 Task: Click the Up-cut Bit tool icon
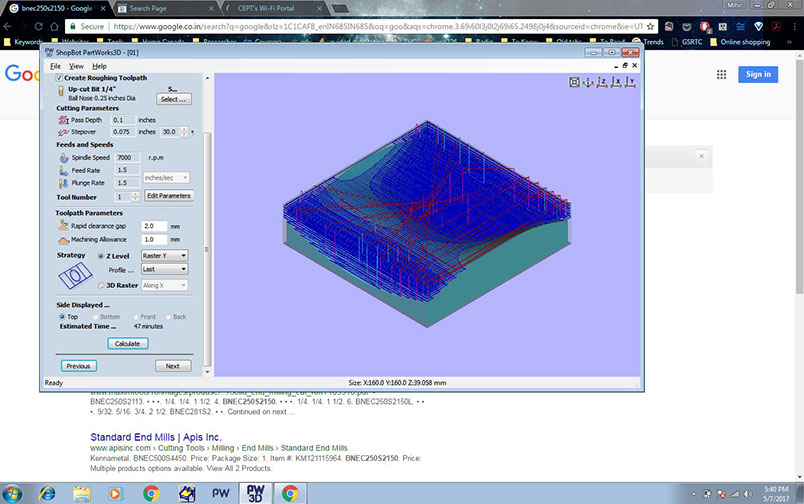tap(61, 91)
